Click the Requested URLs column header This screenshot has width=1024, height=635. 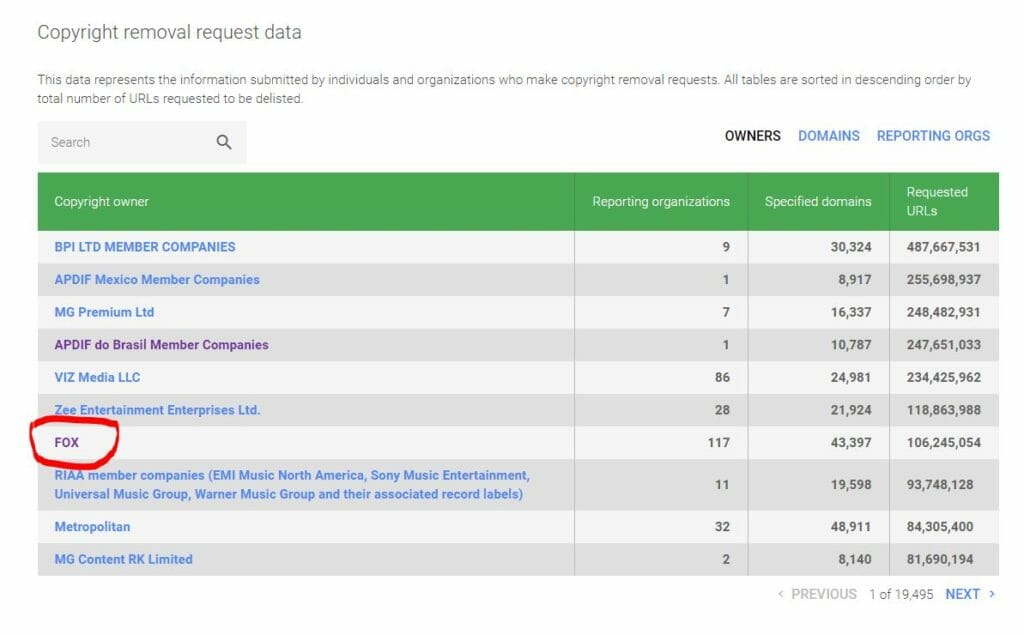click(937, 201)
